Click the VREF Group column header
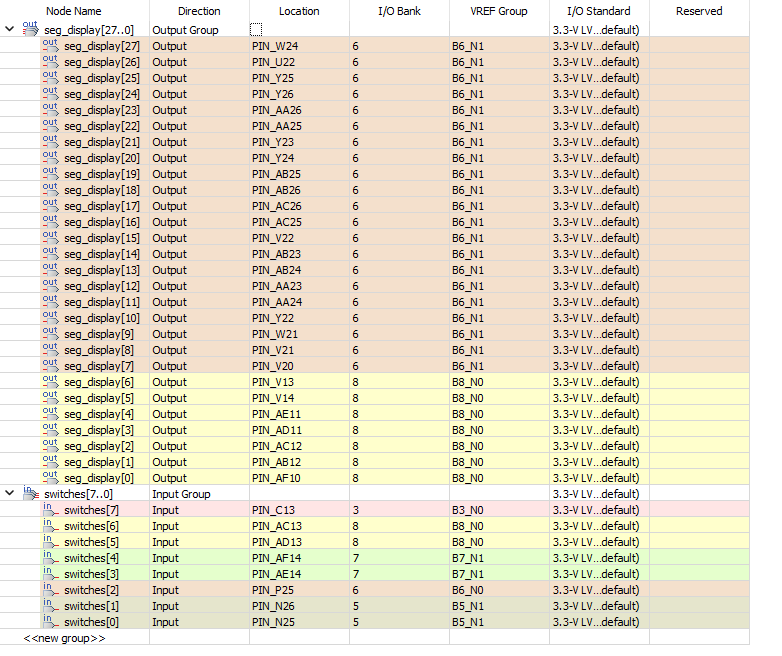This screenshot has width=782, height=656. coord(498,11)
